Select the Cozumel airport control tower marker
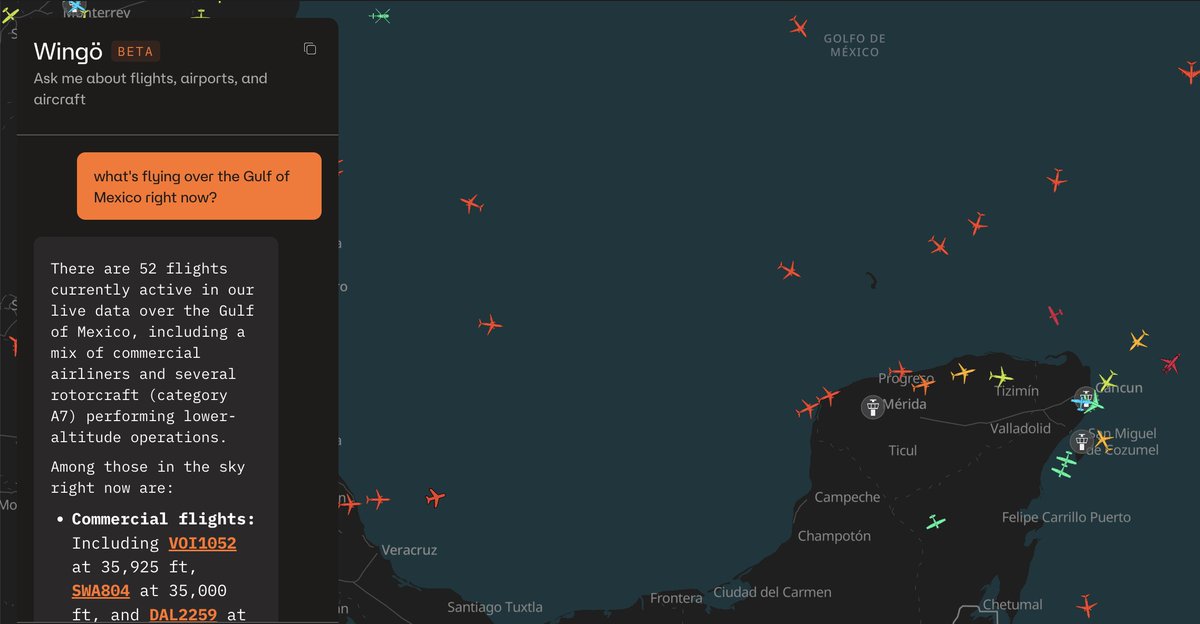Image resolution: width=1200 pixels, height=624 pixels. click(x=1081, y=441)
